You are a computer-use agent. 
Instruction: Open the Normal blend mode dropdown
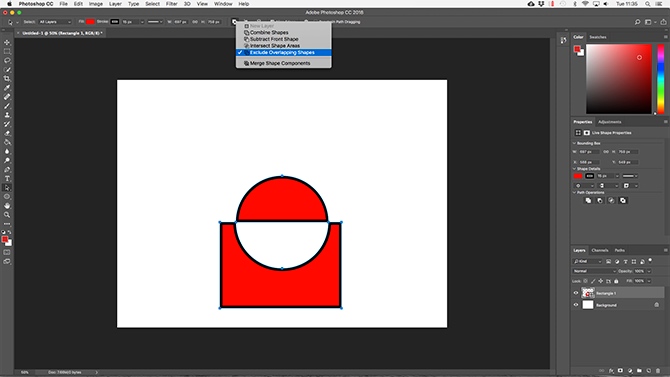pyautogui.click(x=594, y=271)
